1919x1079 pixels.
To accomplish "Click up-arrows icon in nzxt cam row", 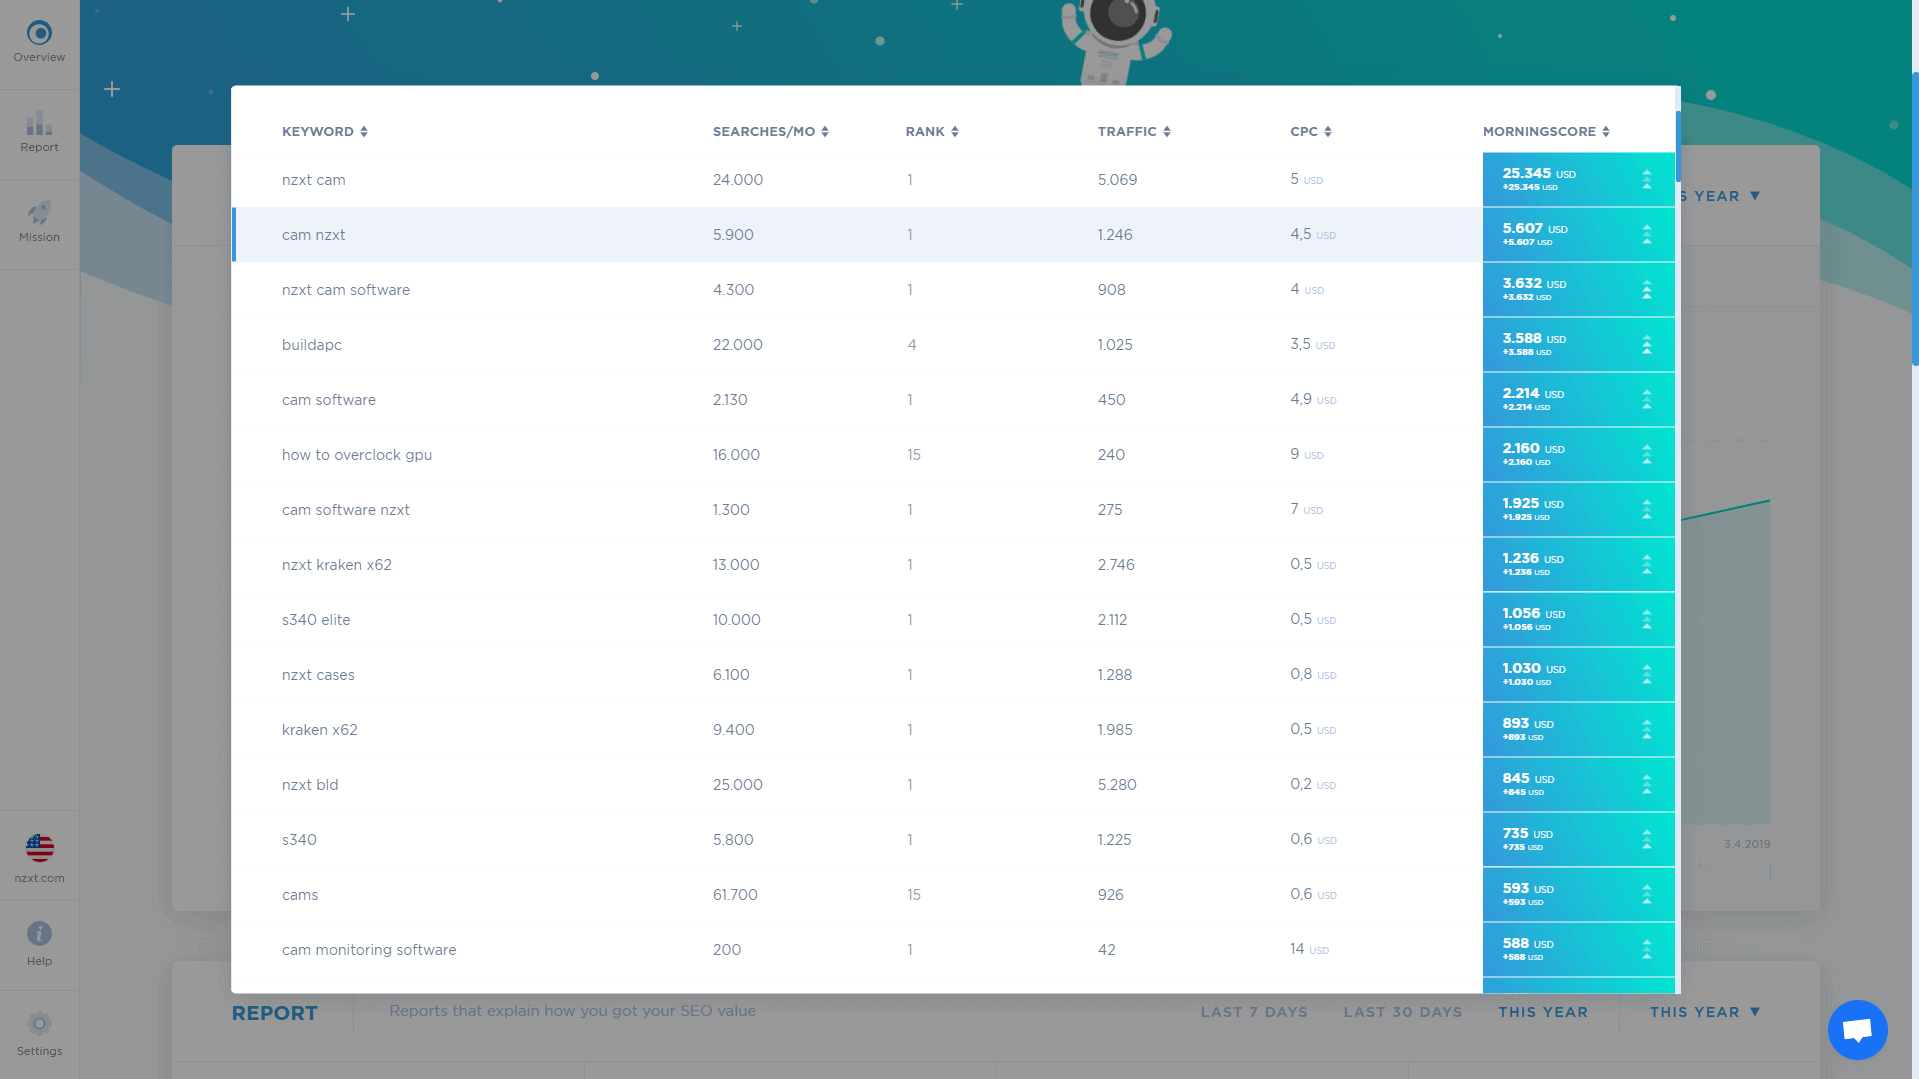I will click(x=1647, y=180).
